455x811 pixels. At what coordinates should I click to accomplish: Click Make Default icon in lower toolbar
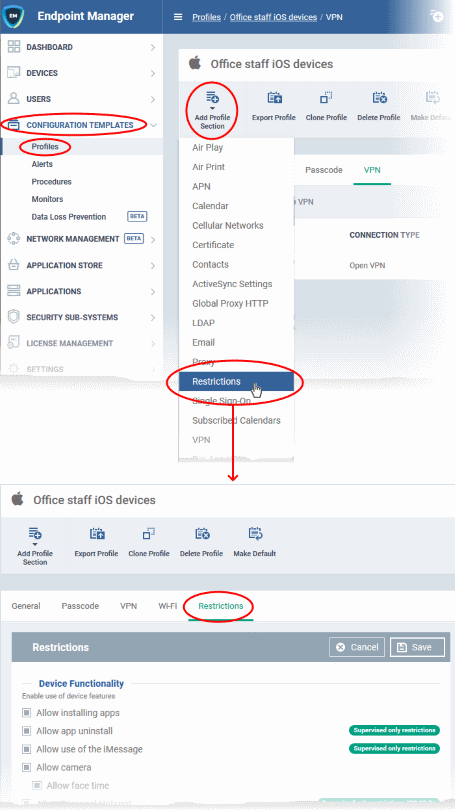[x=255, y=534]
